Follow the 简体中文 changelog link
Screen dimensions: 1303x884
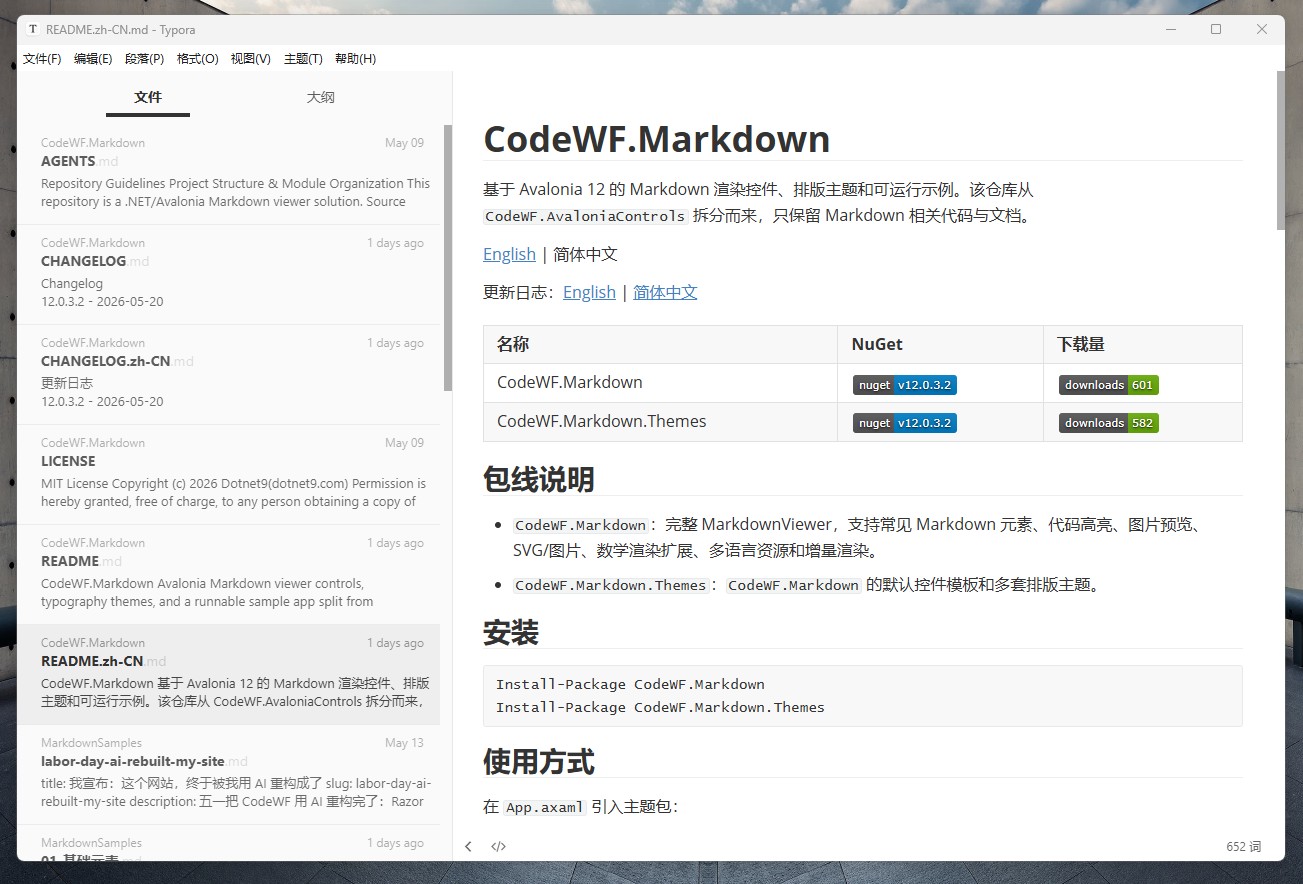coord(665,292)
